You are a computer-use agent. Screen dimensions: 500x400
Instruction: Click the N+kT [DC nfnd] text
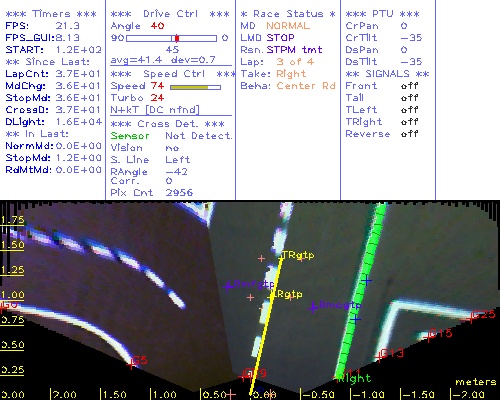pyautogui.click(x=155, y=110)
